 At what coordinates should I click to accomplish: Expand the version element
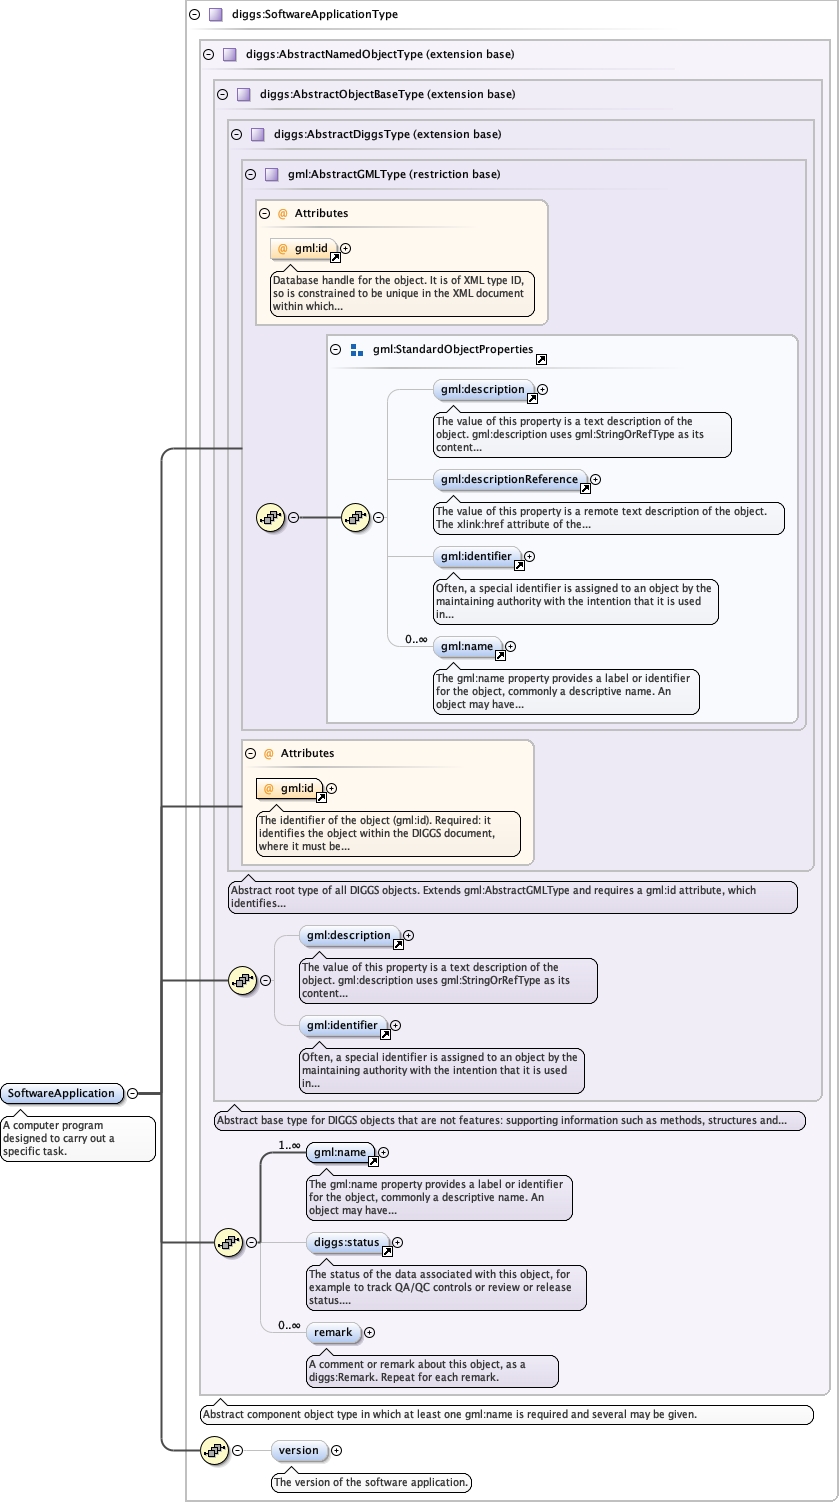(336, 1450)
